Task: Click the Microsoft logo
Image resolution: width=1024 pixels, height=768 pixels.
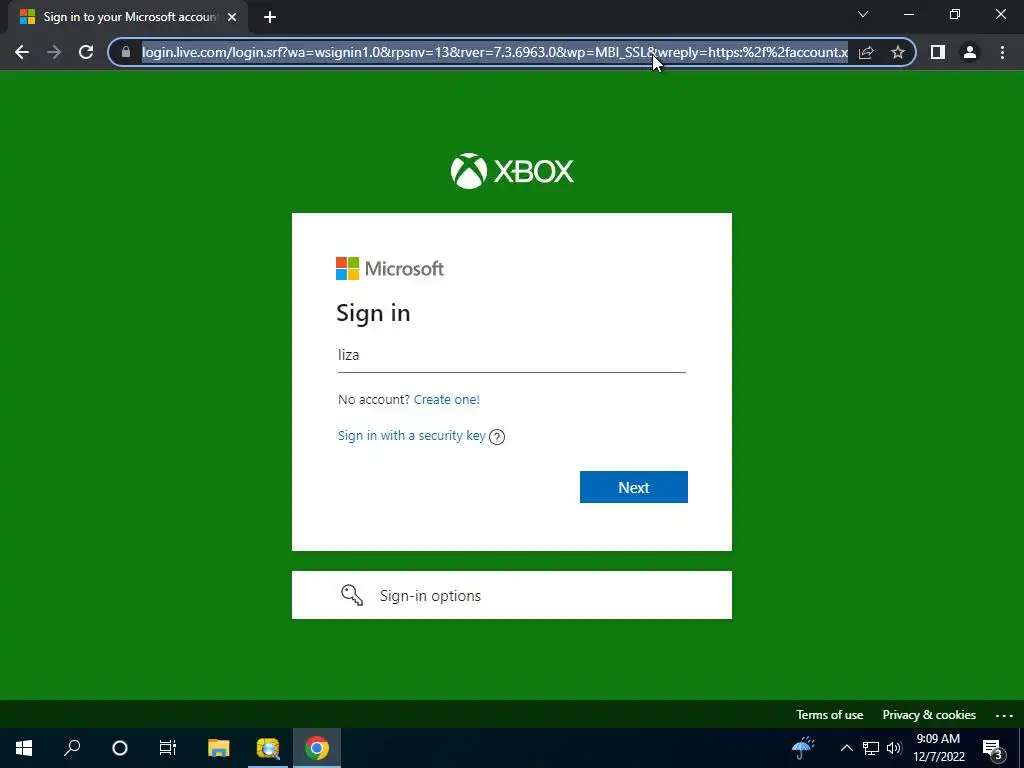Action: (x=390, y=268)
